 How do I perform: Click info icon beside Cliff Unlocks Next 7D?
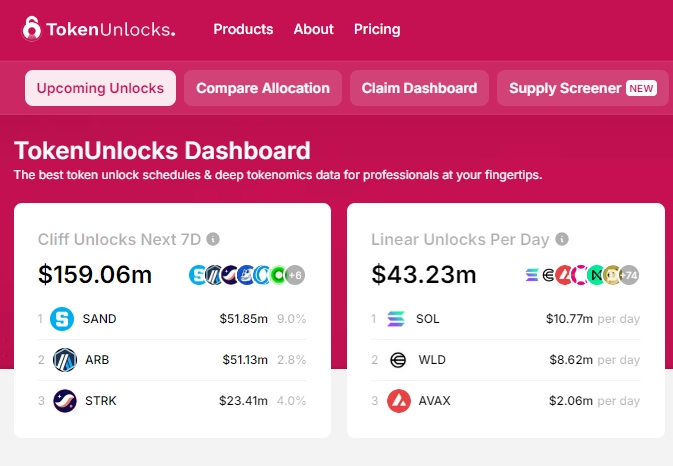pos(213,239)
